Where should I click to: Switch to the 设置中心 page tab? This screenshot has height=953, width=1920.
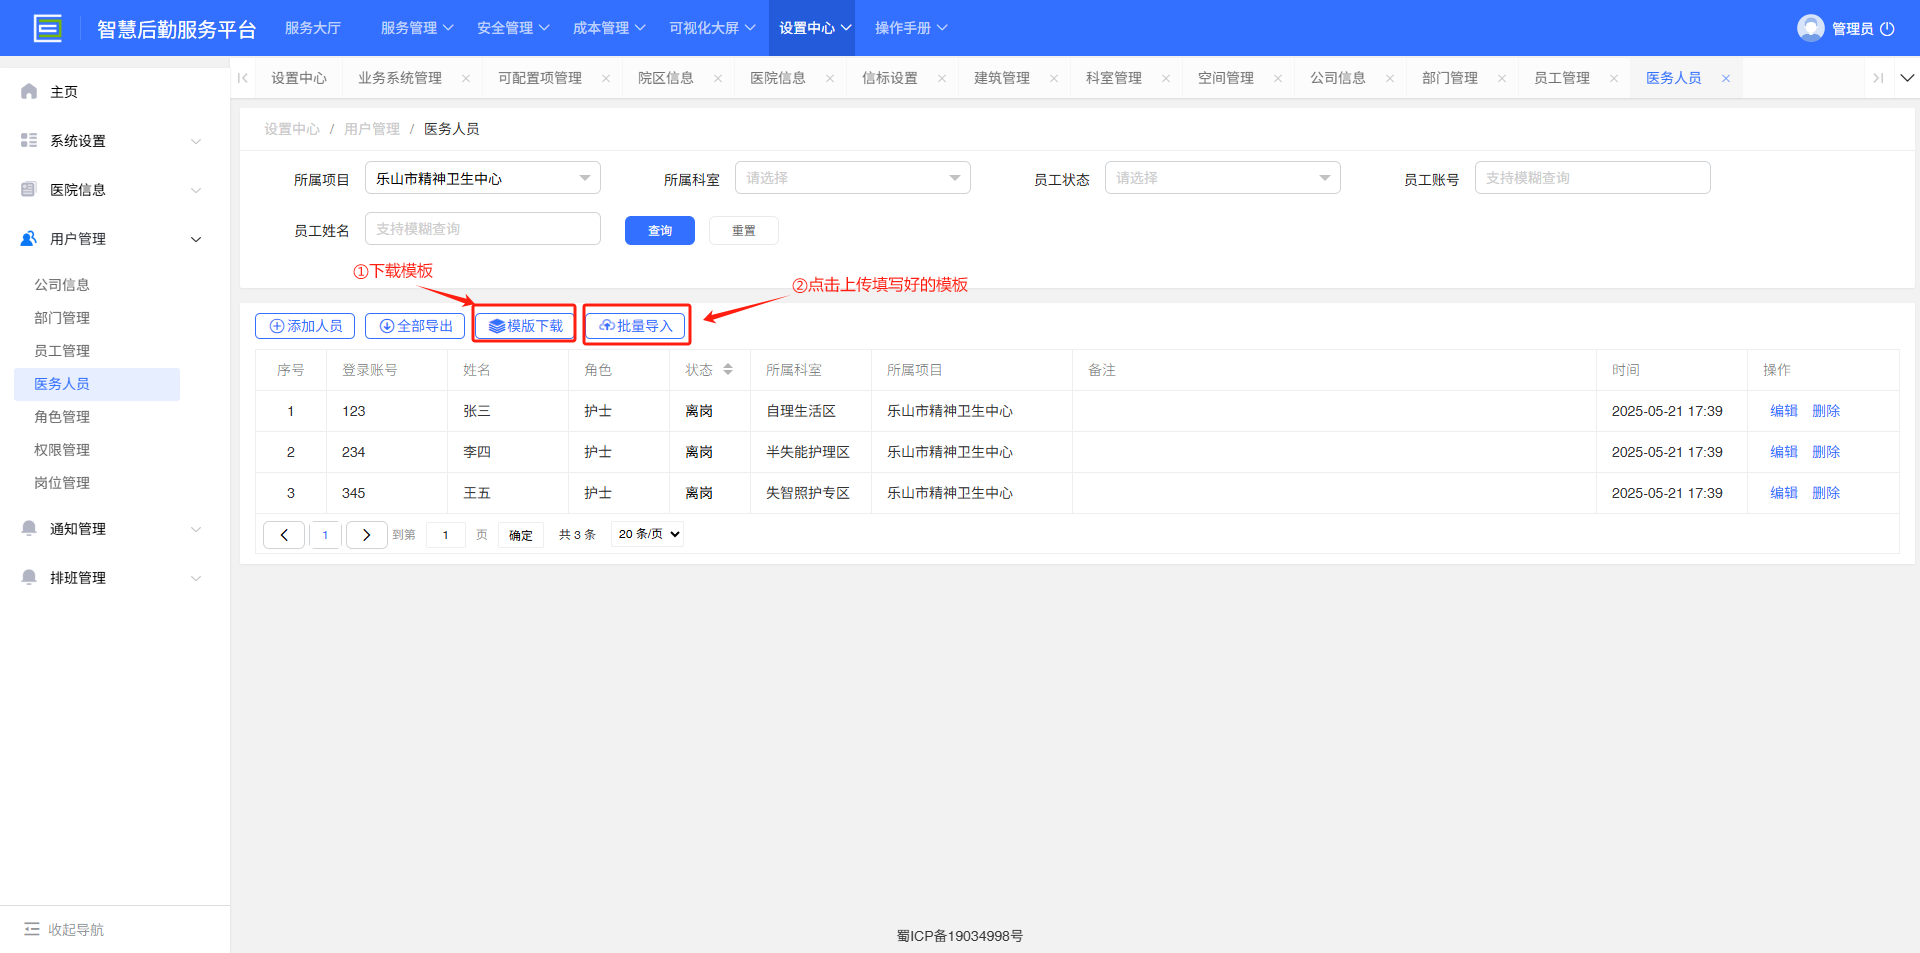pyautogui.click(x=299, y=78)
